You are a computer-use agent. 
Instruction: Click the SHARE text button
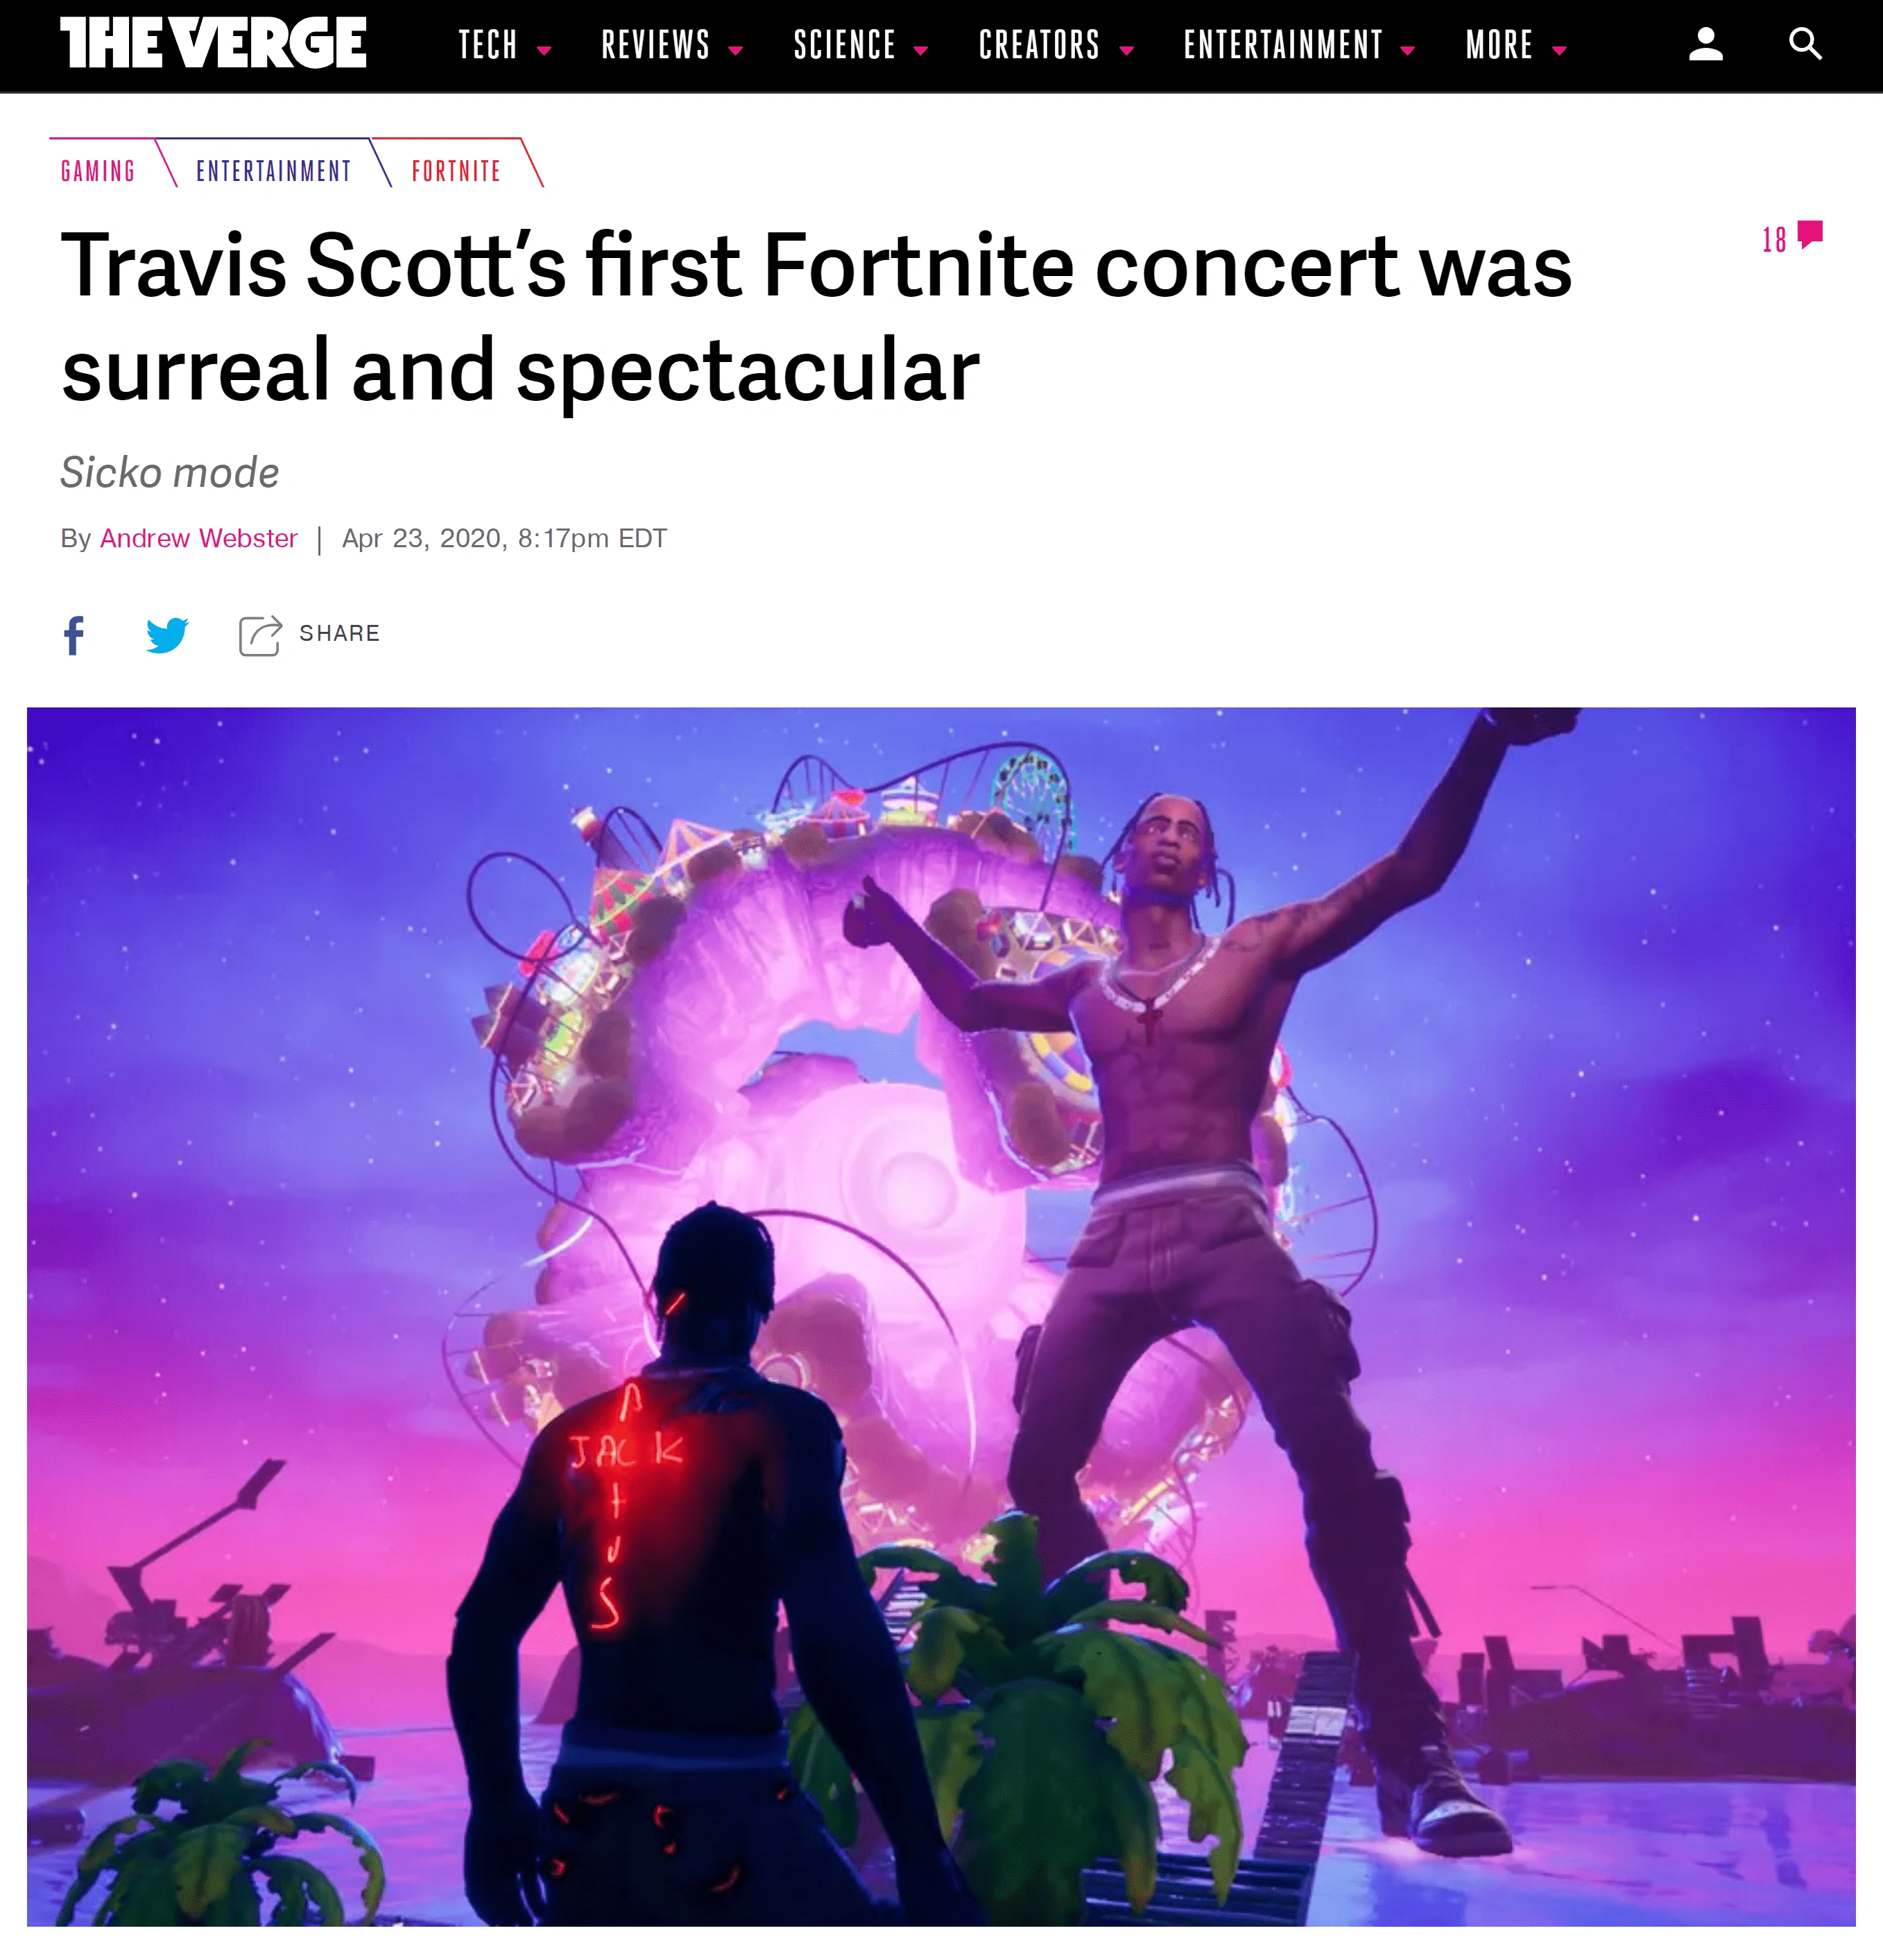pos(340,633)
